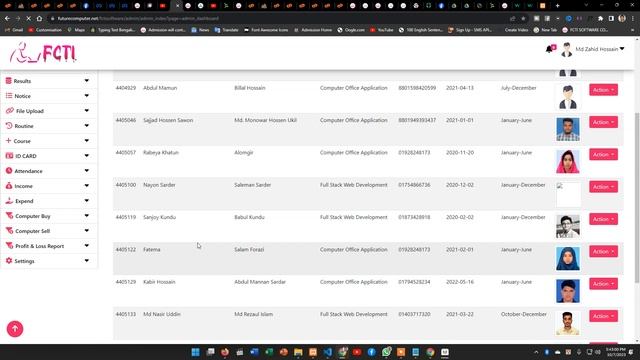Click Sanjoy Kundu's profile photo
Screen dimensions: 640x360
(x=568, y=226)
